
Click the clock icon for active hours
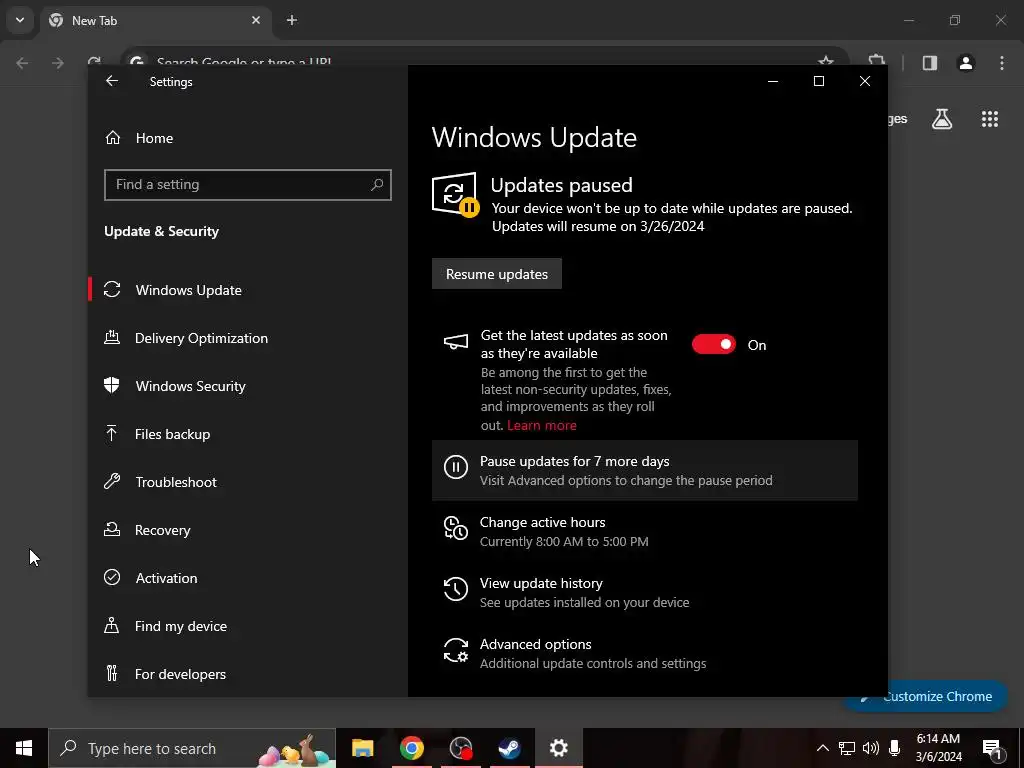[x=456, y=528]
